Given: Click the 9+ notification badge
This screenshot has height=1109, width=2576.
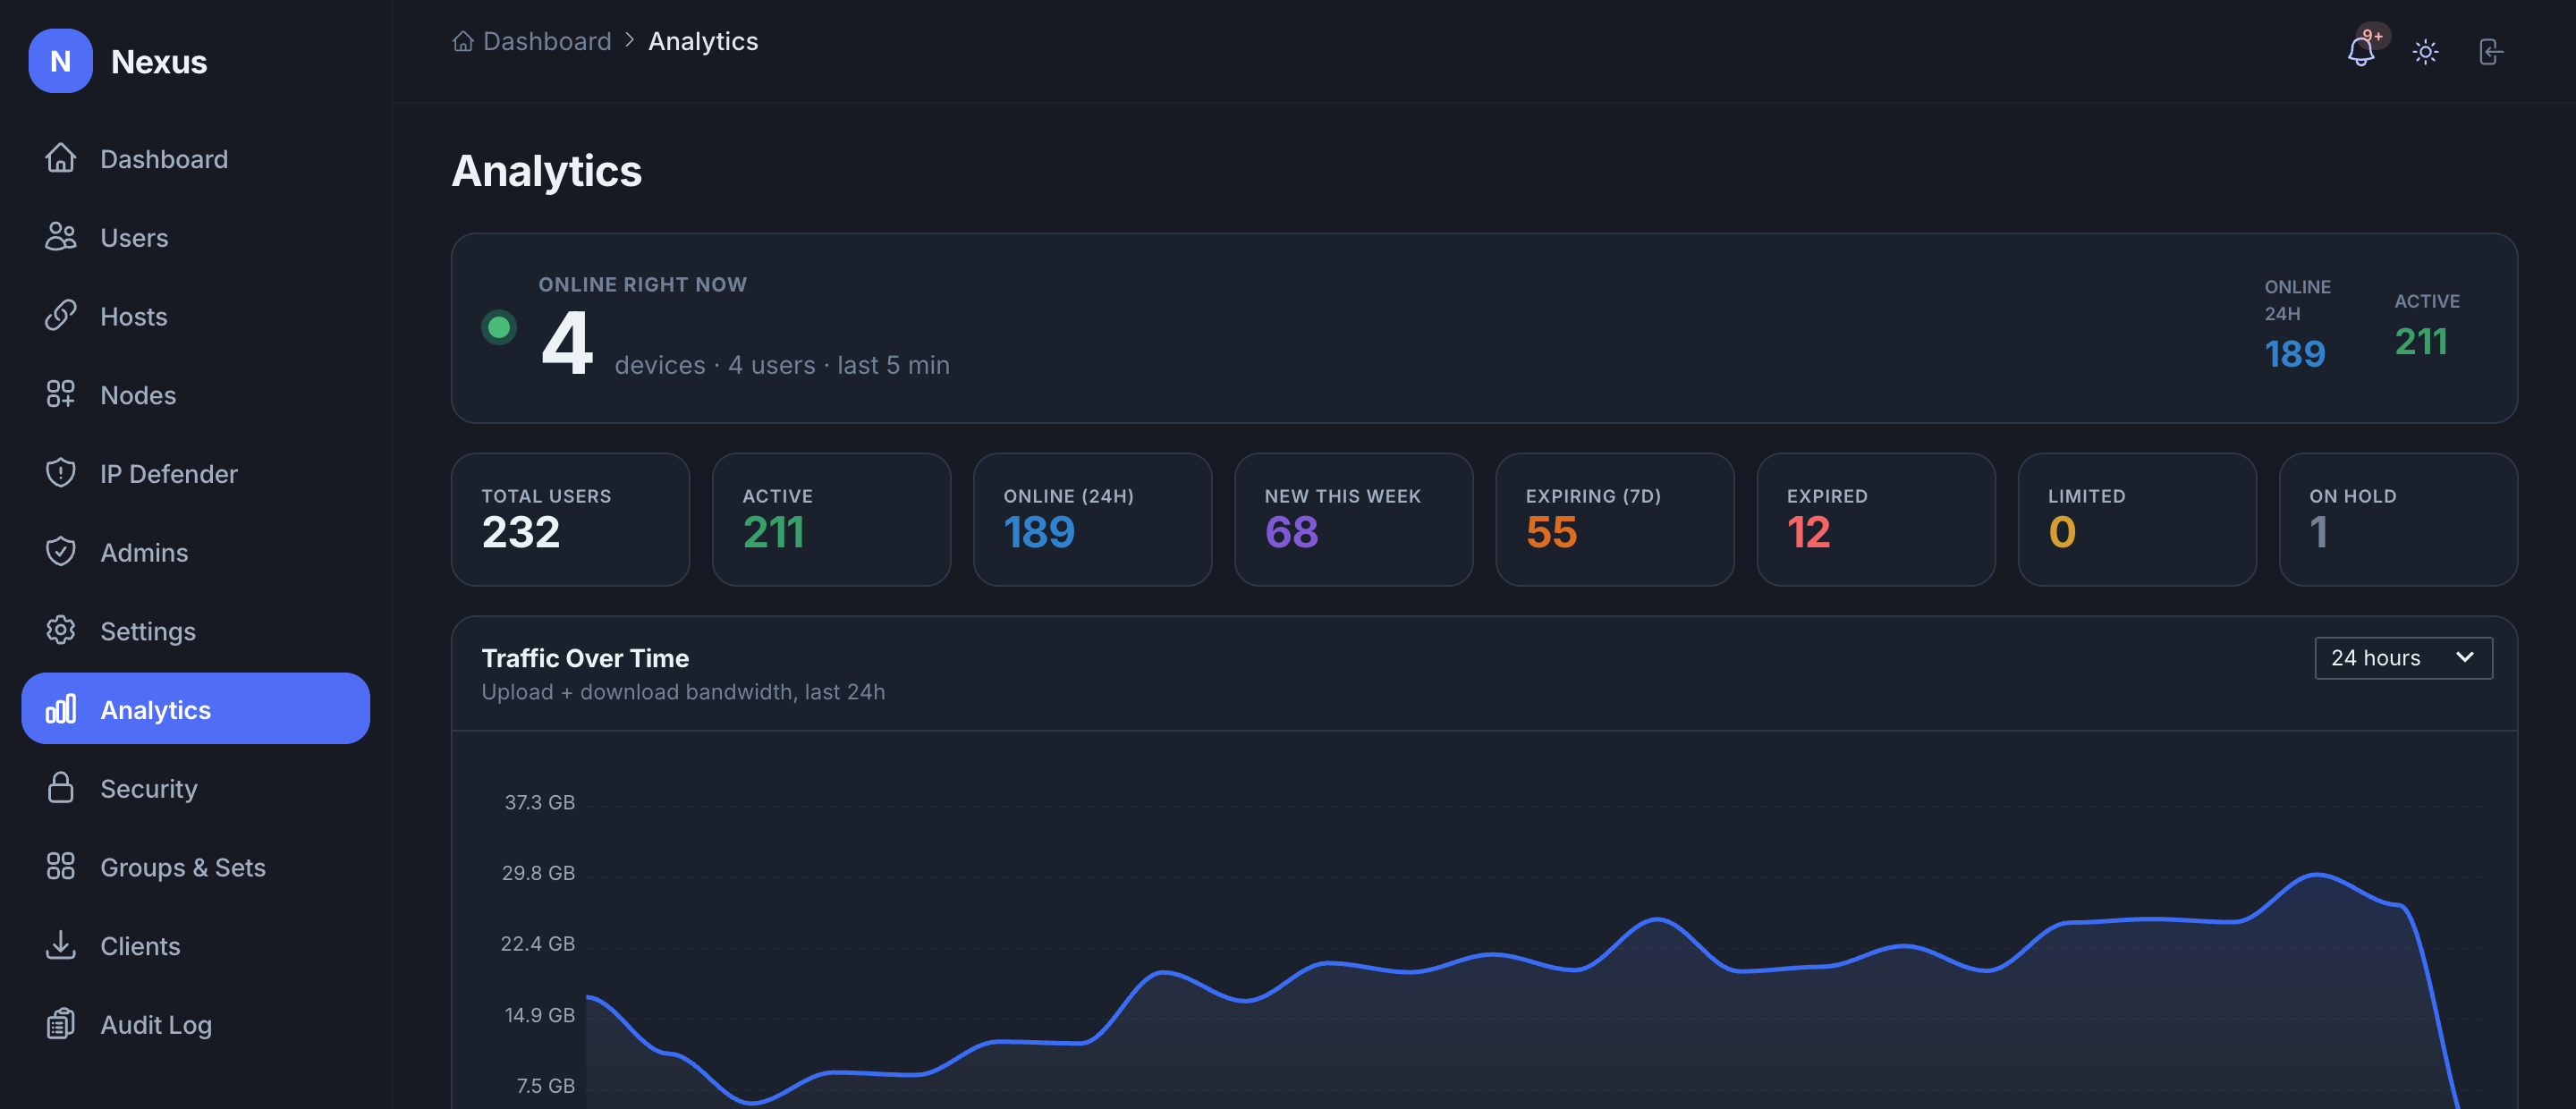Looking at the screenshot, I should [x=2373, y=36].
